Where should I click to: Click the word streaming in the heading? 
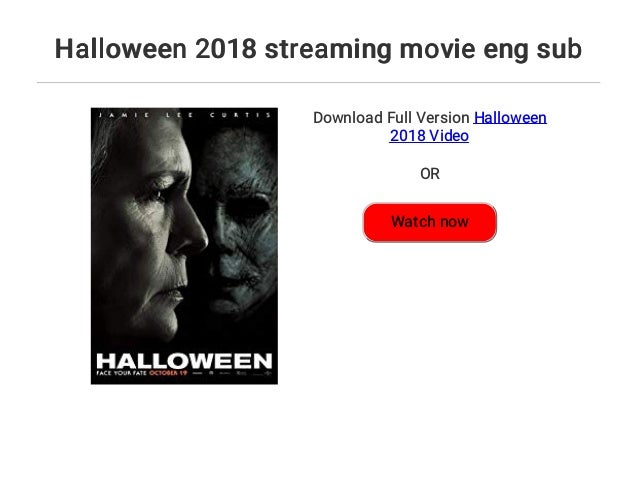pyautogui.click(x=328, y=49)
